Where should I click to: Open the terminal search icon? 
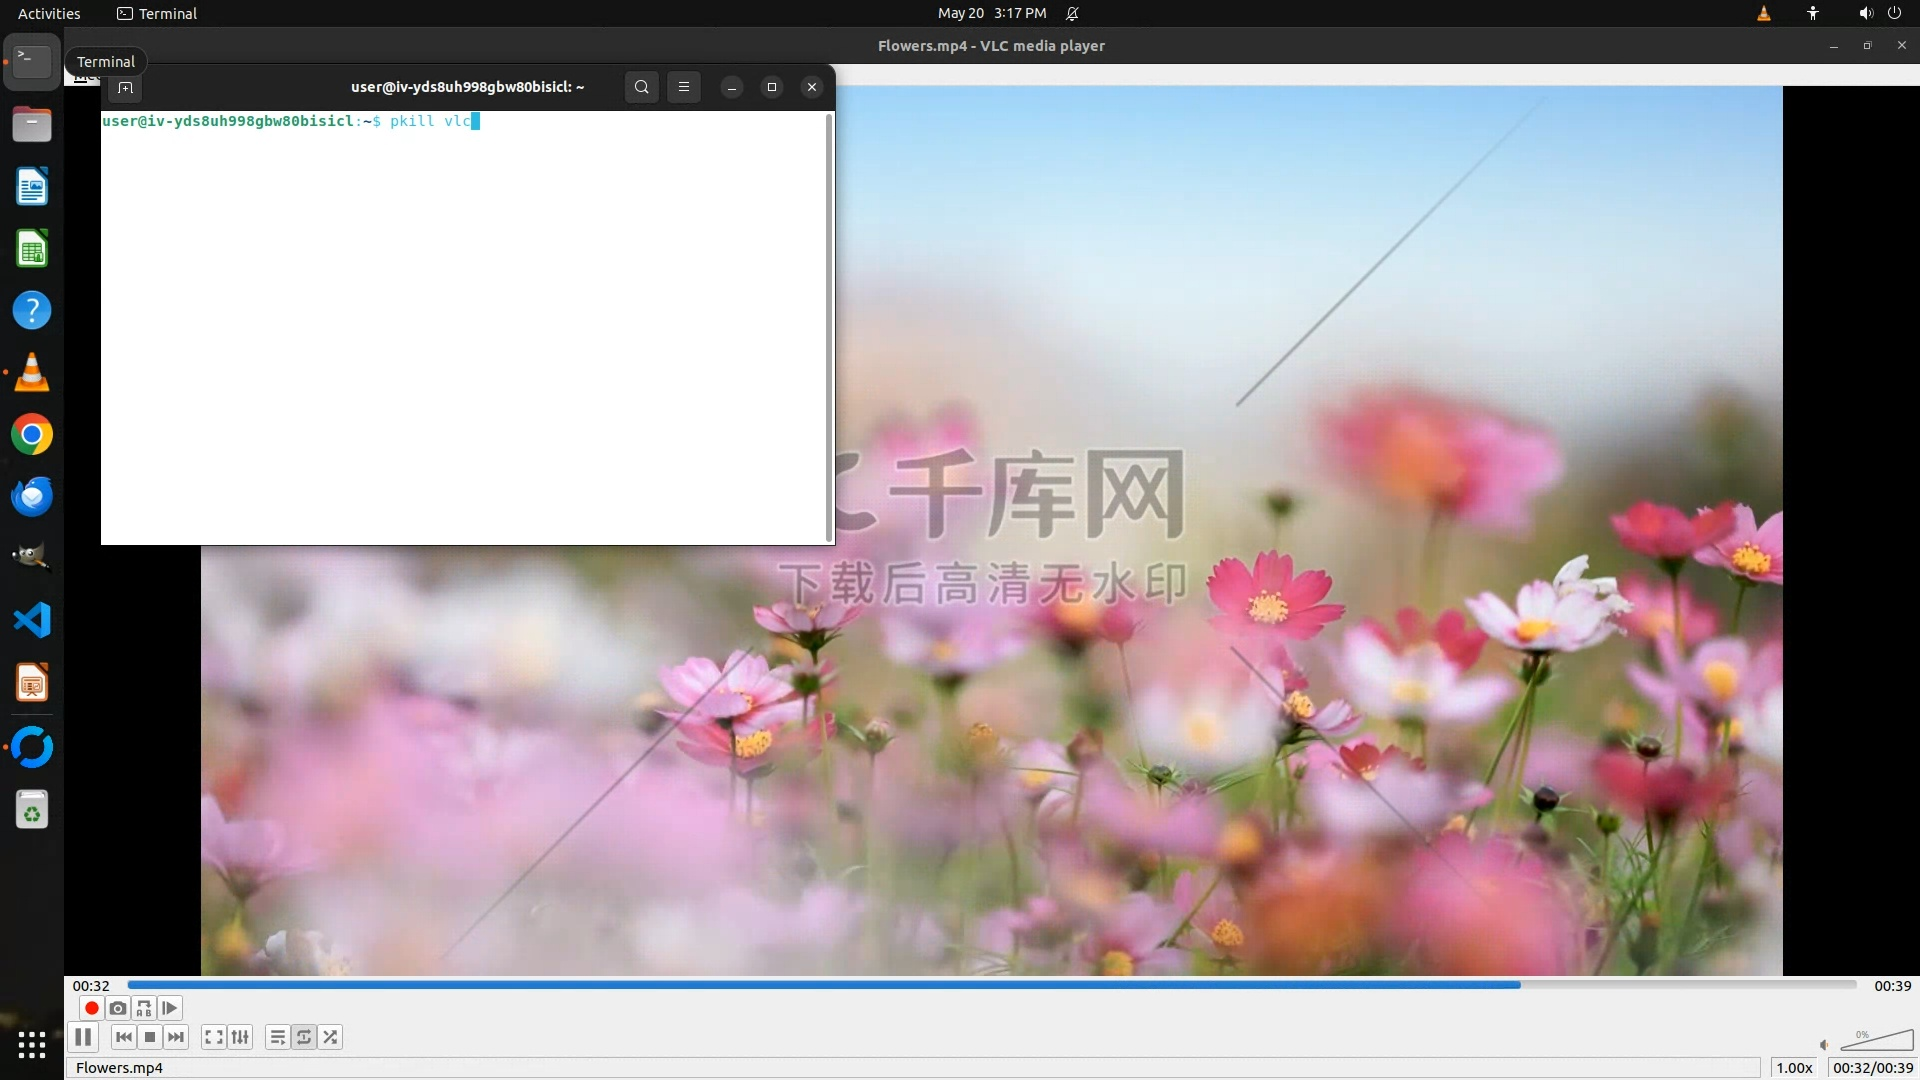642,87
